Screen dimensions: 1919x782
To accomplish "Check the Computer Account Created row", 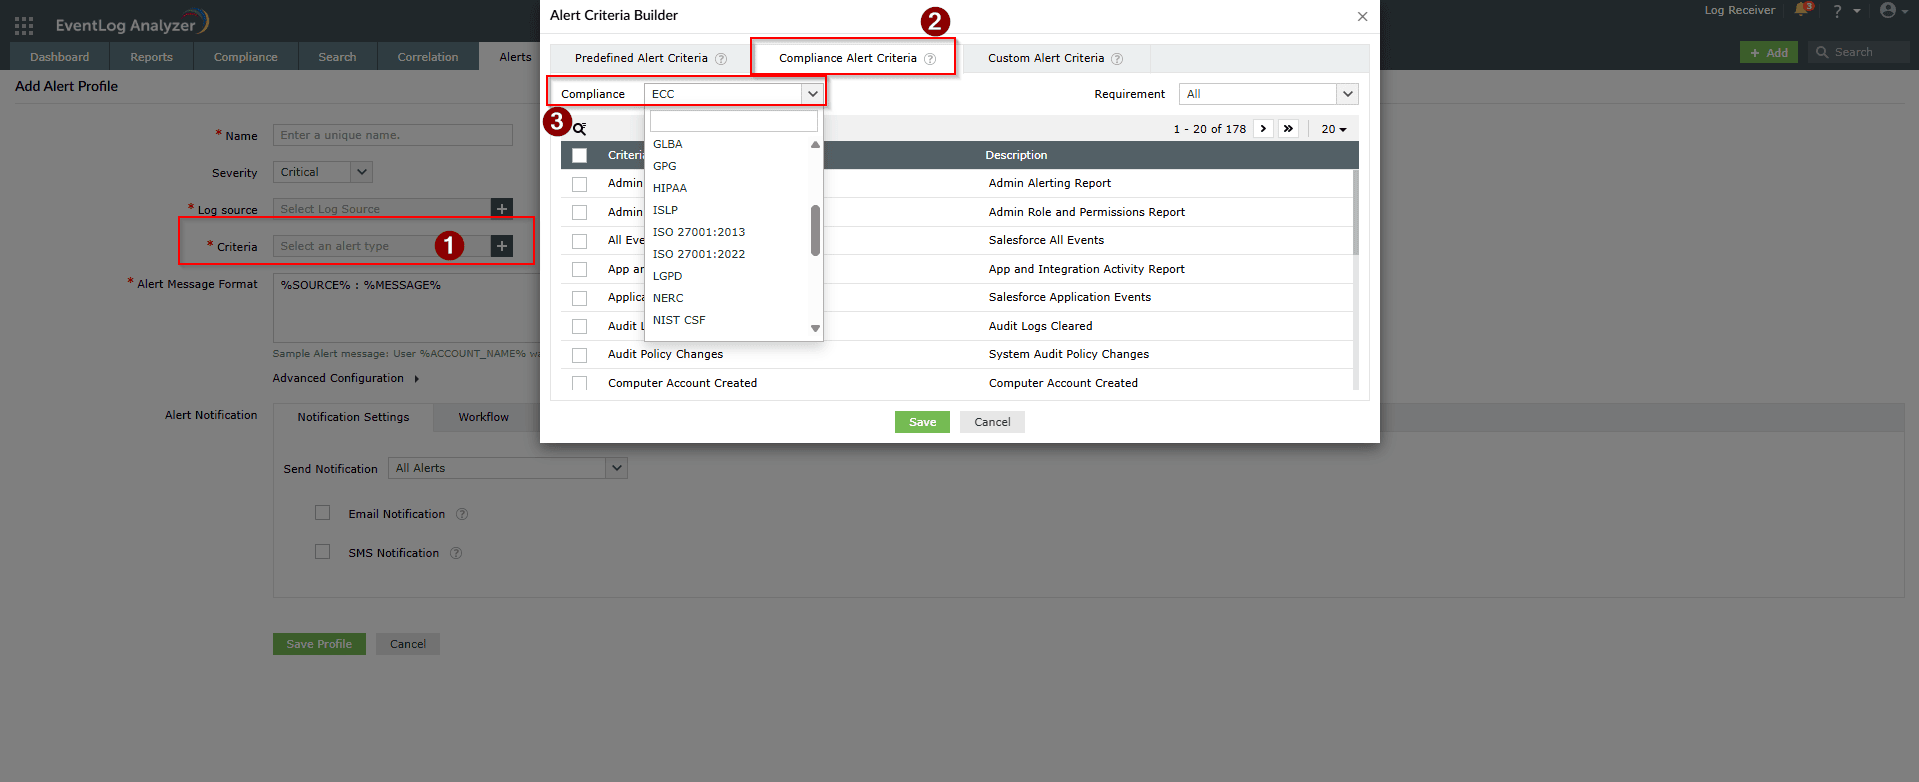I will click(x=580, y=383).
